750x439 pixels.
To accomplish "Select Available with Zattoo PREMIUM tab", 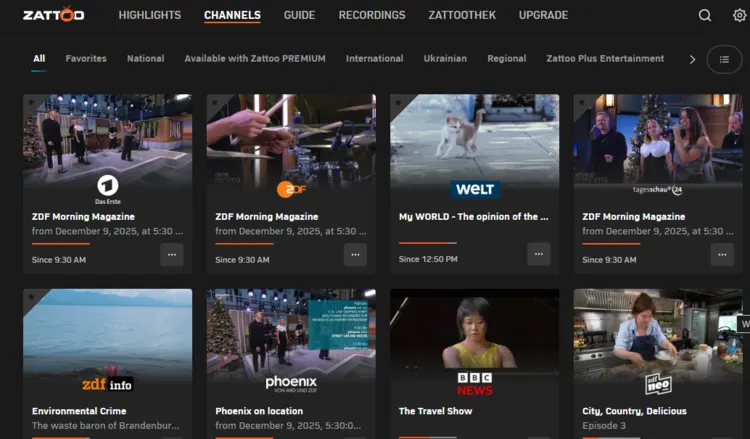I will click(x=255, y=59).
